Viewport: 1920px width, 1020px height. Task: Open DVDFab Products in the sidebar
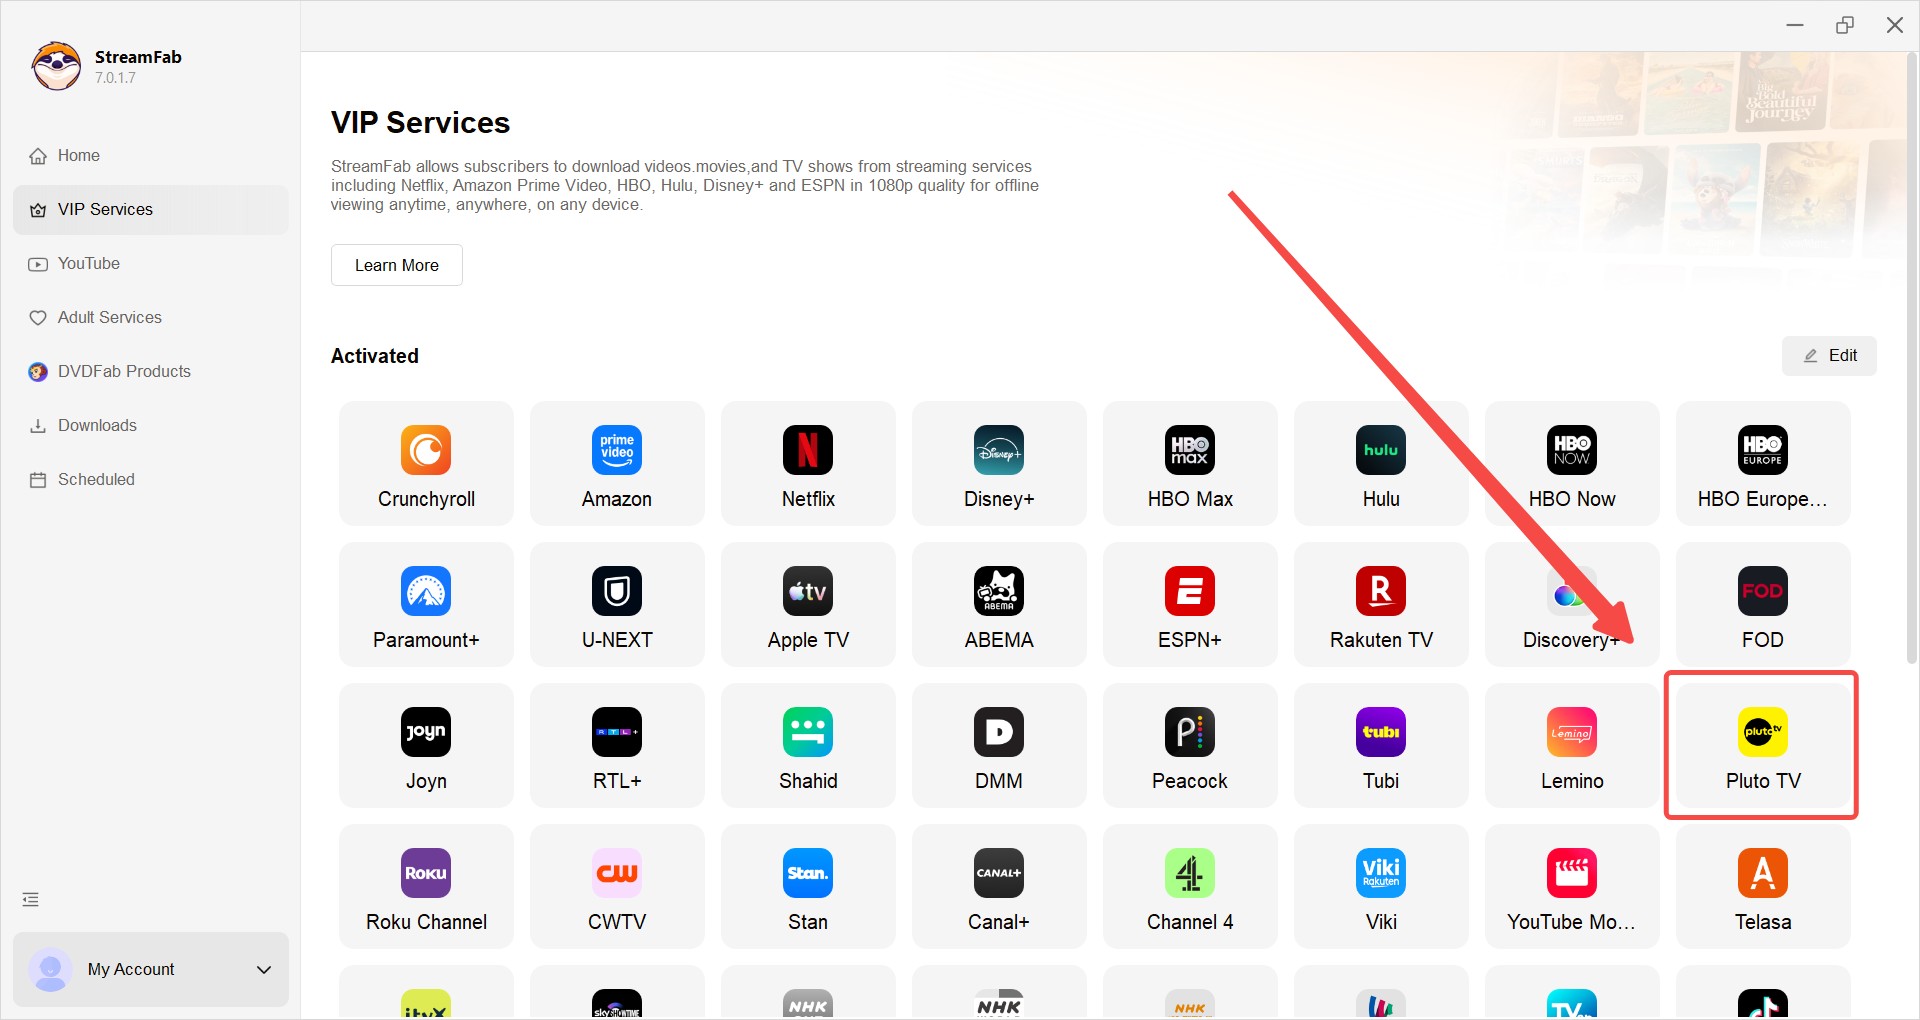click(x=123, y=371)
